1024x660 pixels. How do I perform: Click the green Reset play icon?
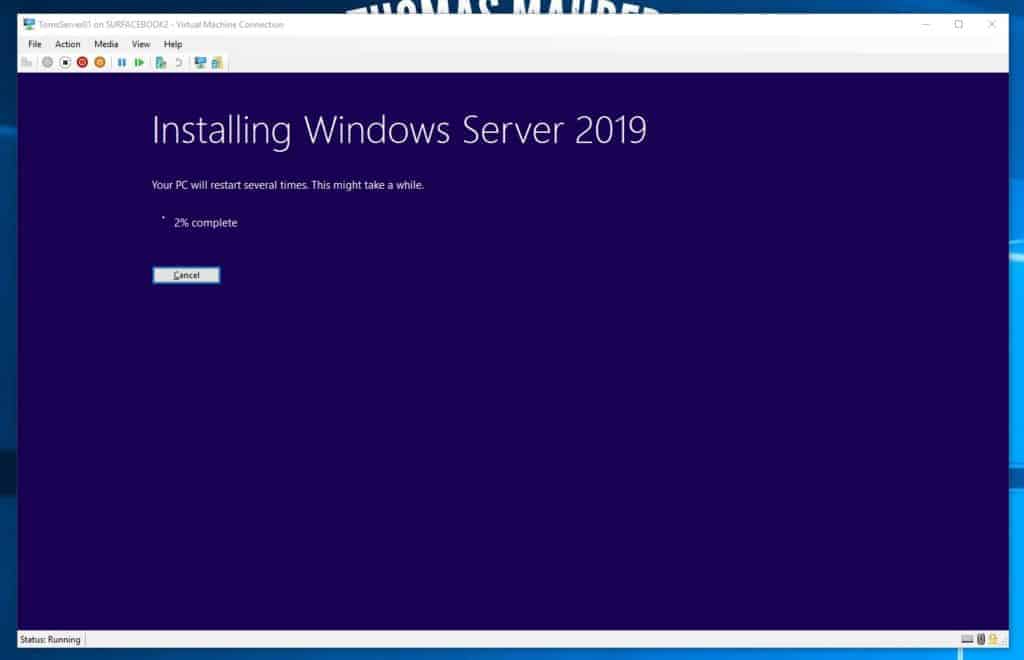139,63
